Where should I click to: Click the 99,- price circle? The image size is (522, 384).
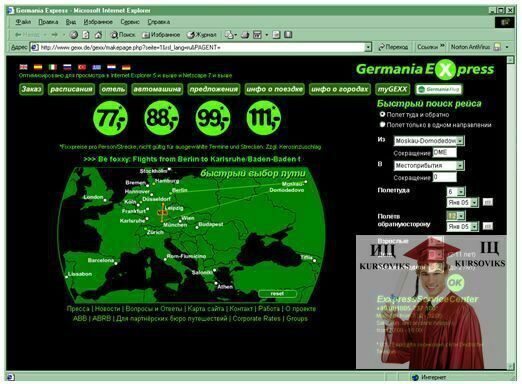[x=213, y=118]
